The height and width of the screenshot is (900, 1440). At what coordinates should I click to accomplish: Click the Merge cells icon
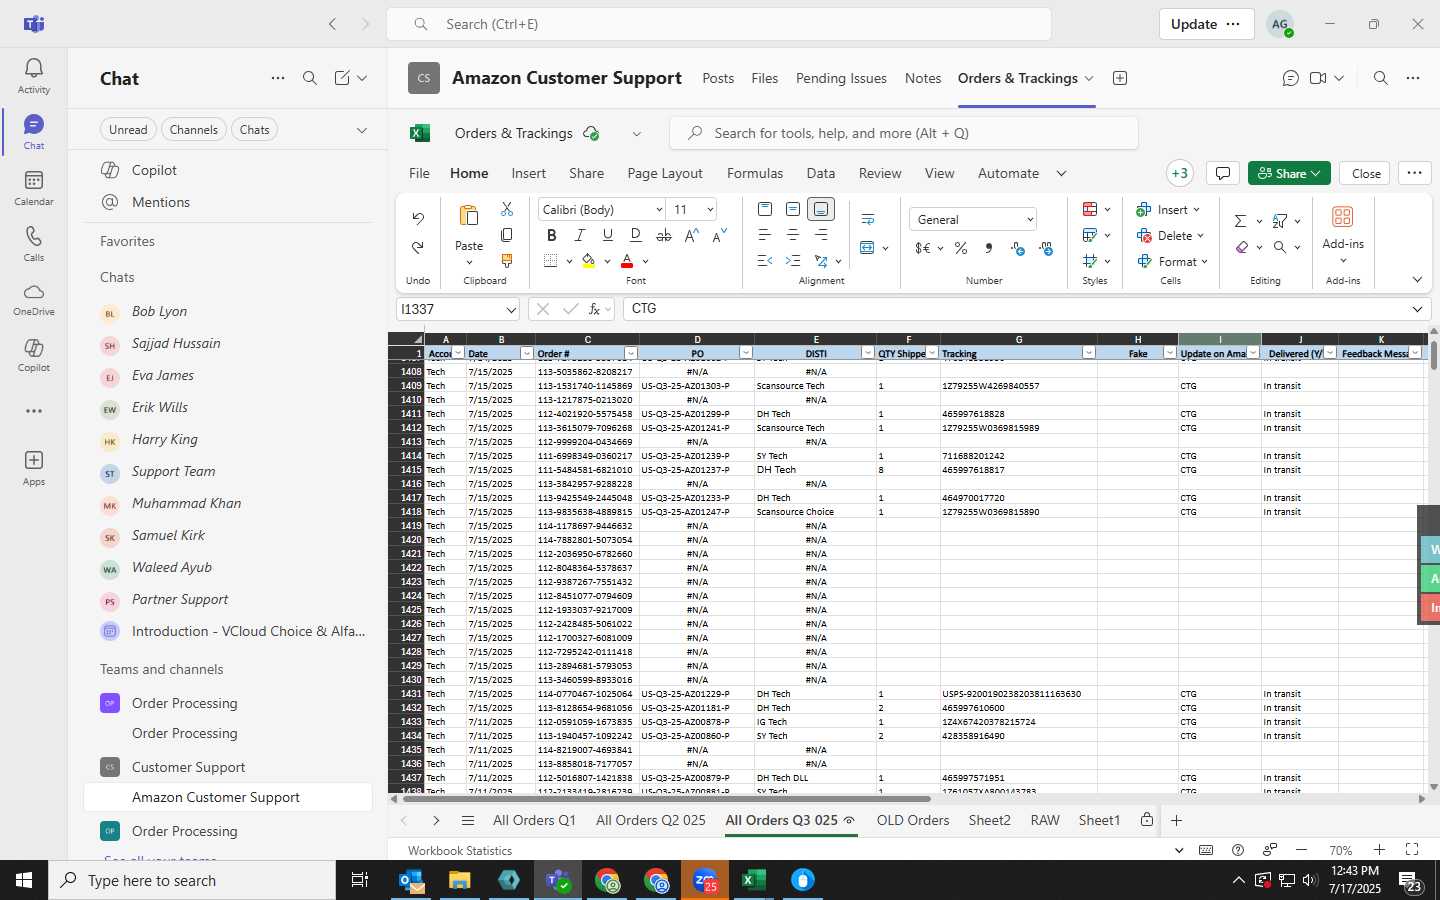(x=867, y=247)
